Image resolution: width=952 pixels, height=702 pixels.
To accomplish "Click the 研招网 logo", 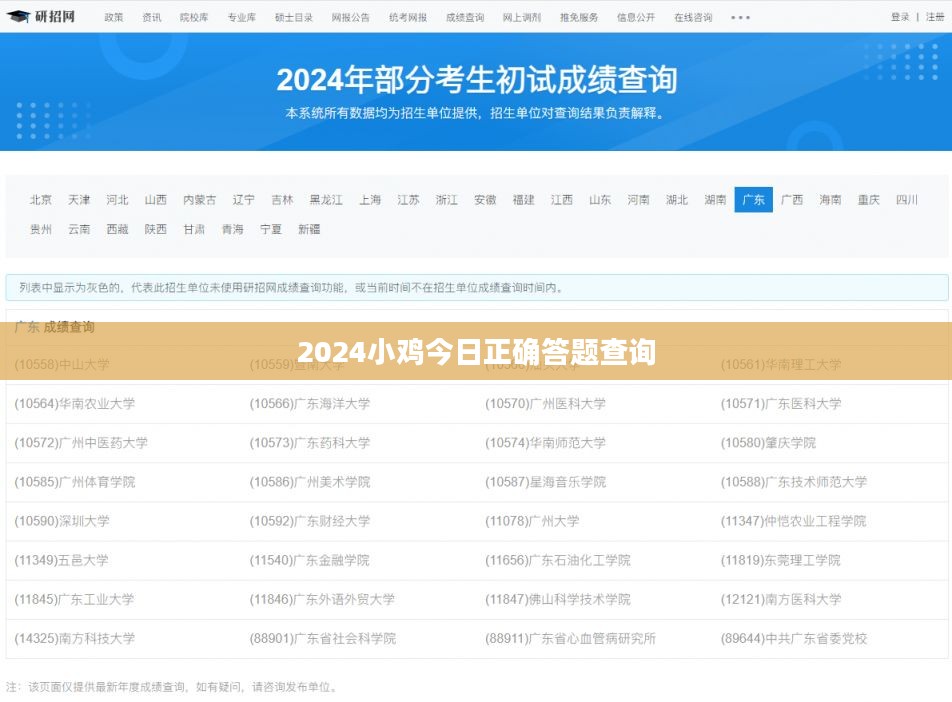I will coord(41,16).
